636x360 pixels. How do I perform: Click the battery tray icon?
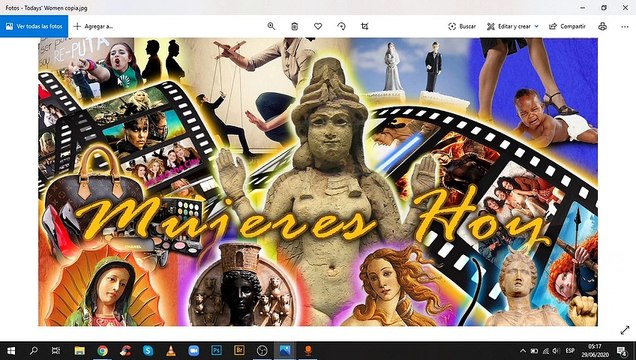point(535,351)
